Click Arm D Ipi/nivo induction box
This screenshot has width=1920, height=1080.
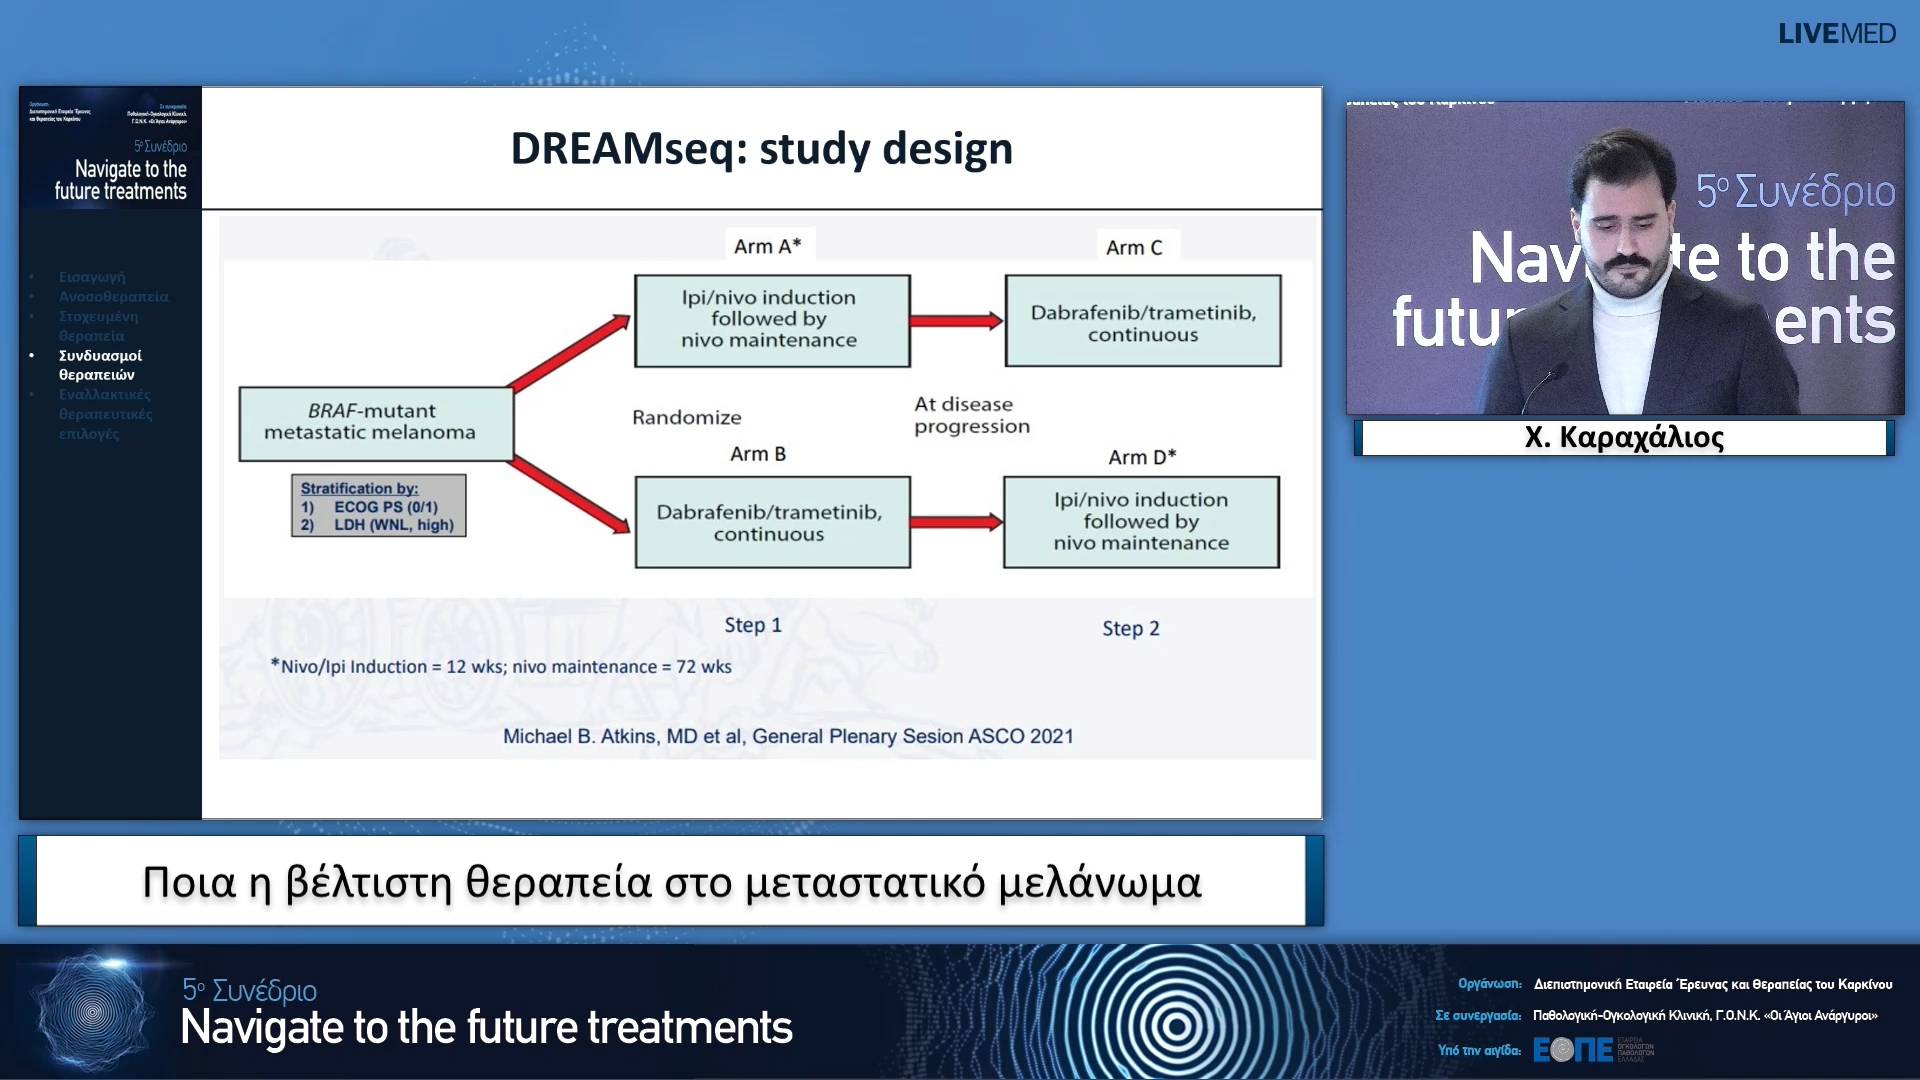point(1141,522)
